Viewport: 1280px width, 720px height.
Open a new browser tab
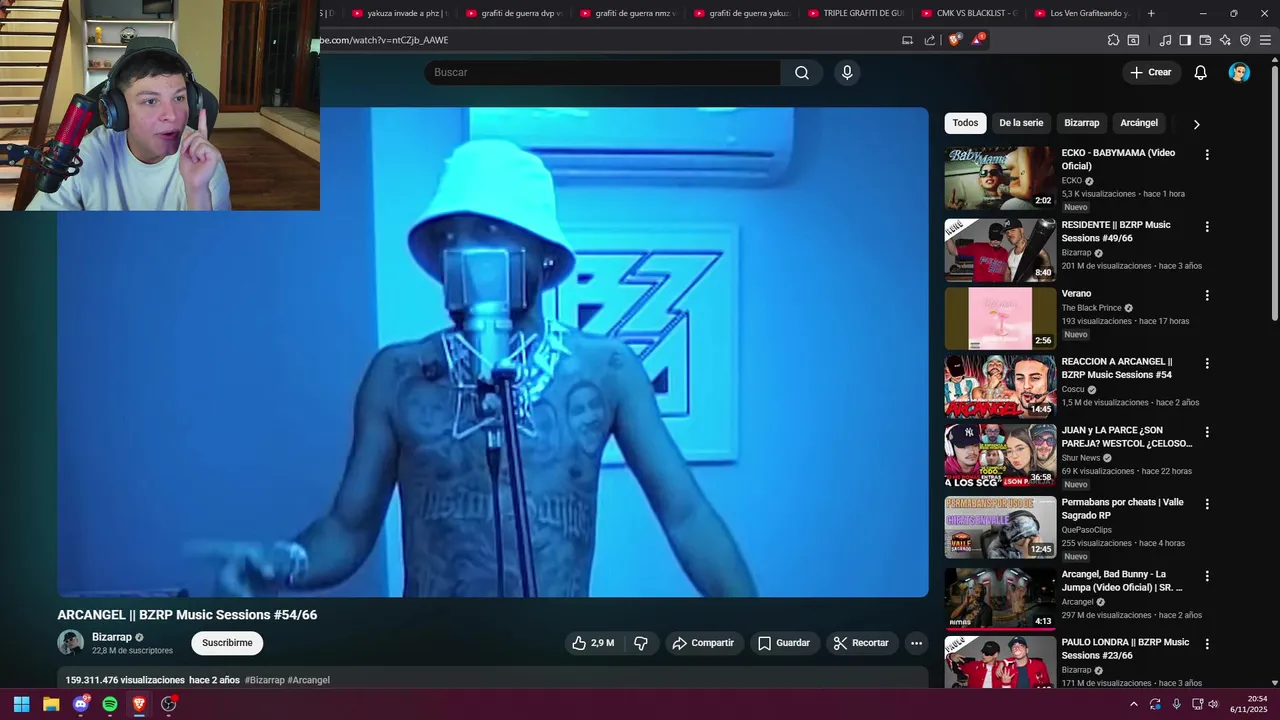point(1151,13)
